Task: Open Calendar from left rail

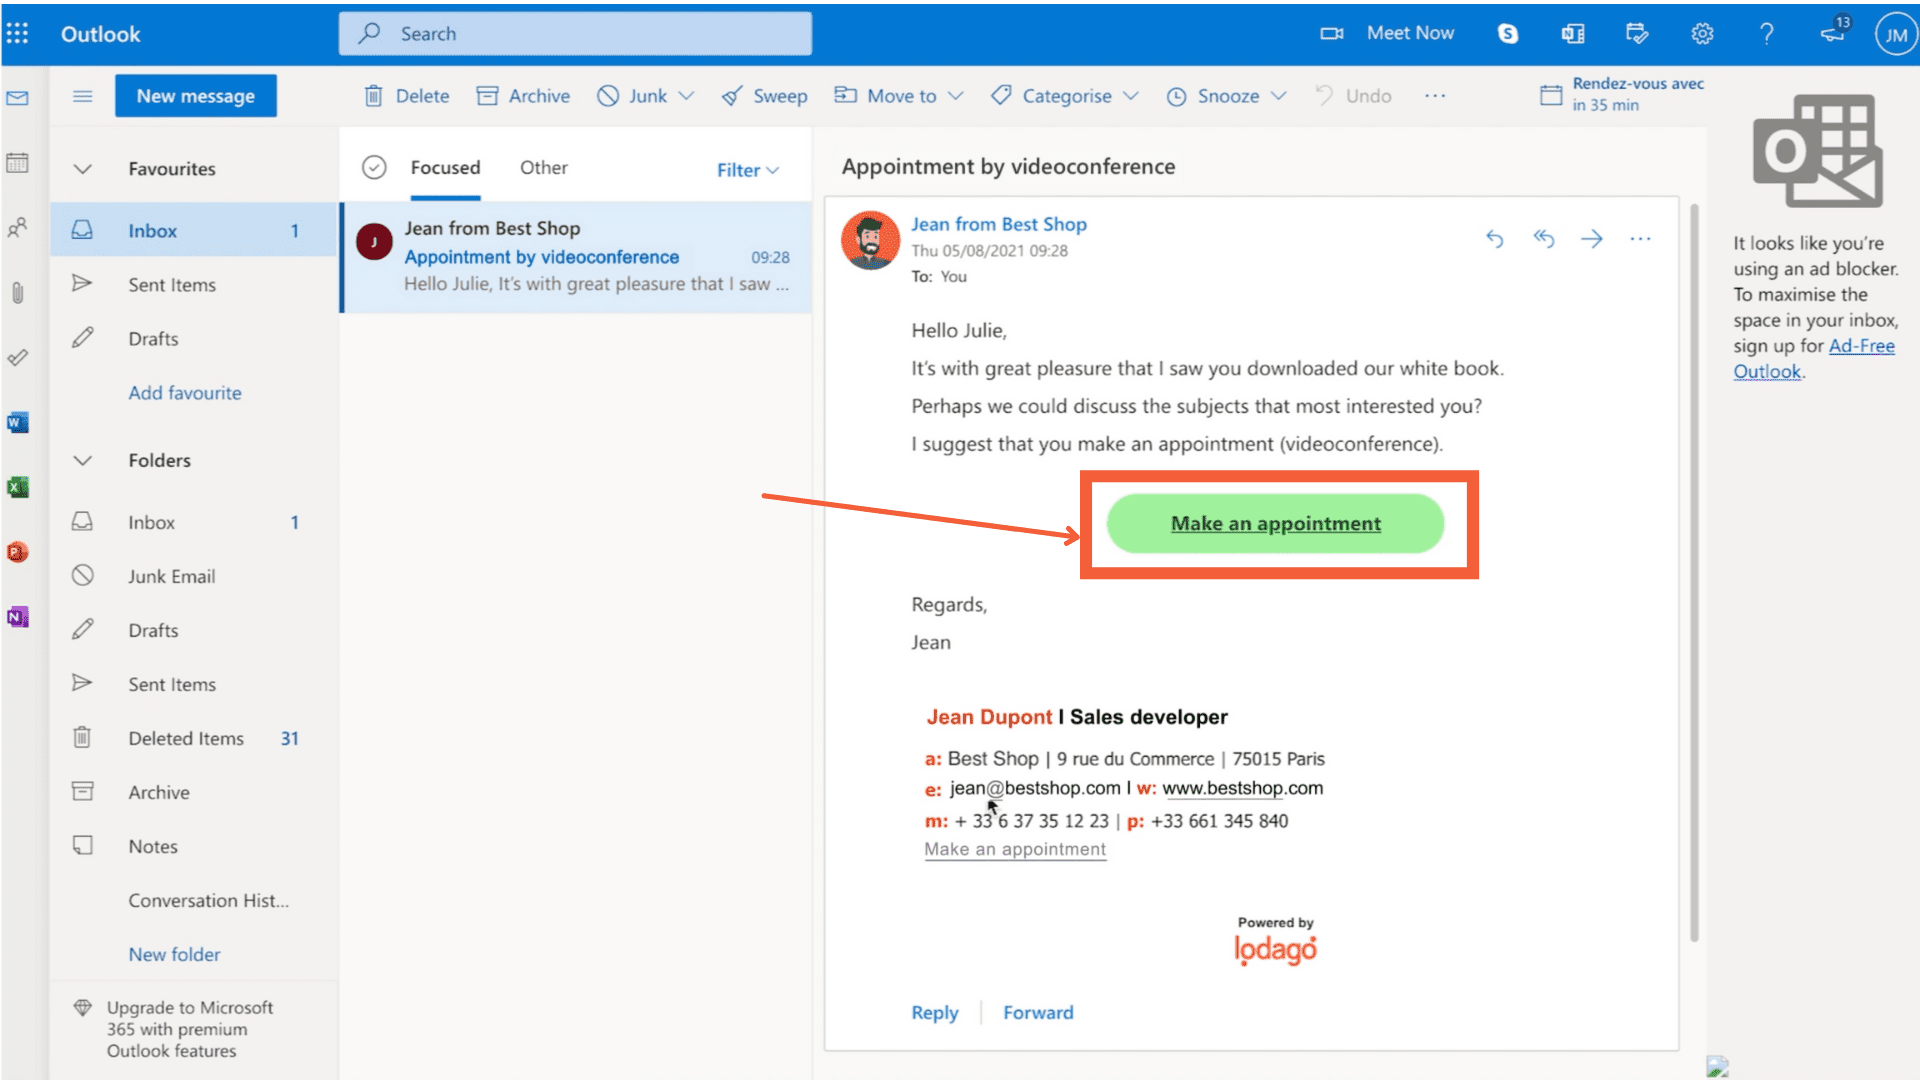Action: point(17,163)
